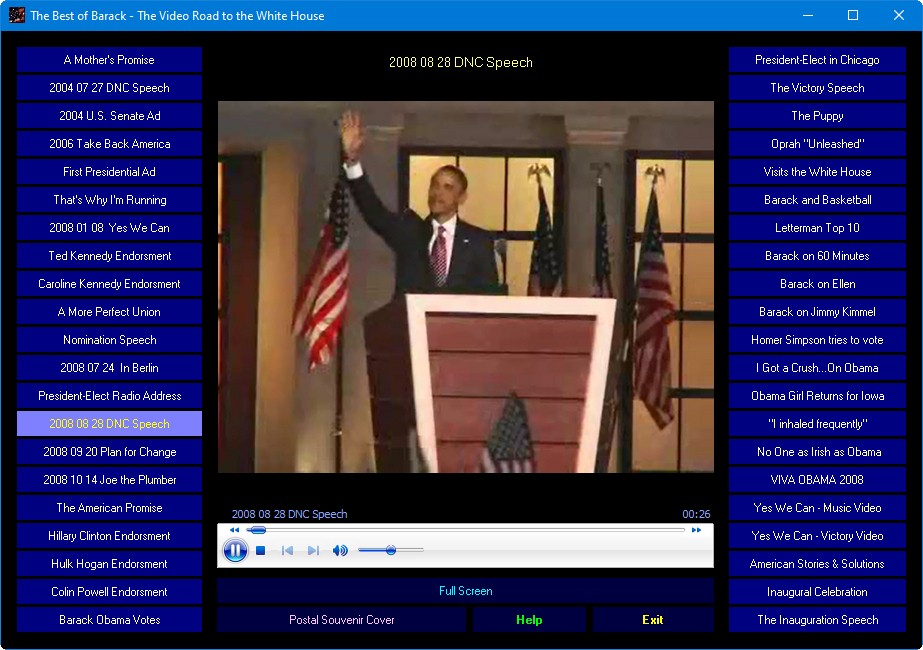Select 2004 07 27 DNC Speech
This screenshot has height=650, width=923.
coord(109,88)
